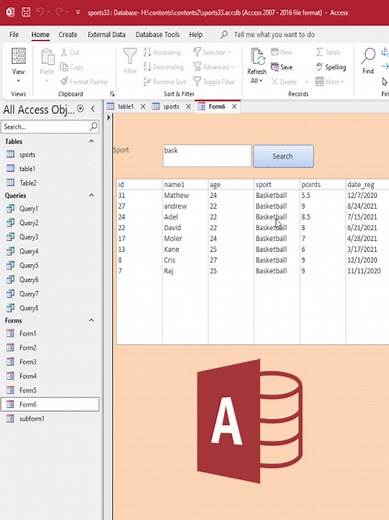Open the More records dropdown
Screen dimensions: 389x520
(x=330, y=81)
